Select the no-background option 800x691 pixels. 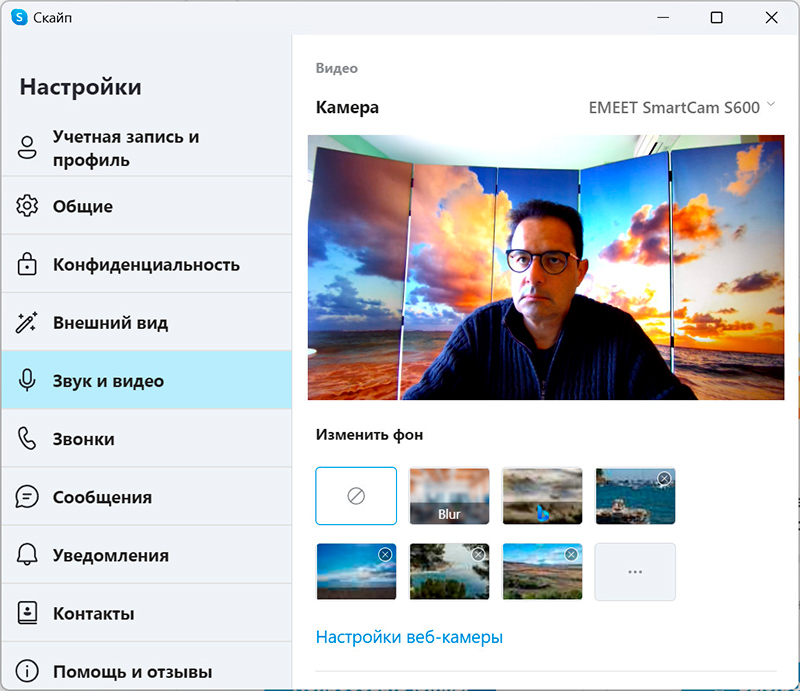[356, 496]
